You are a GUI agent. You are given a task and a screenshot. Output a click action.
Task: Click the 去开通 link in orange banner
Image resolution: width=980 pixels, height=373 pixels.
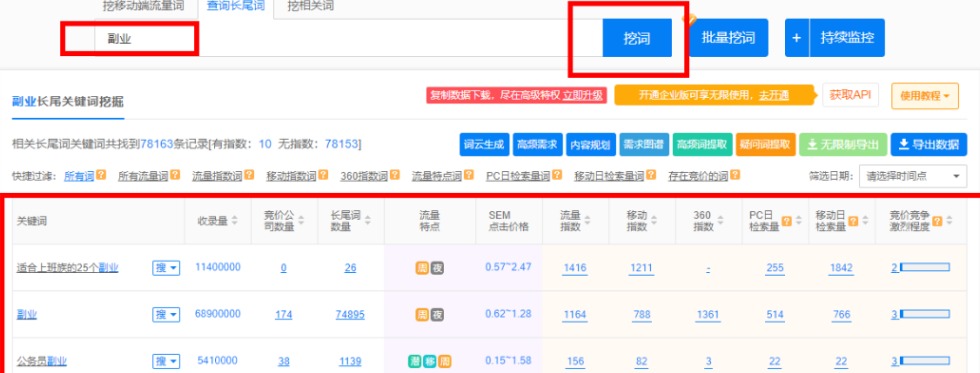coord(774,95)
